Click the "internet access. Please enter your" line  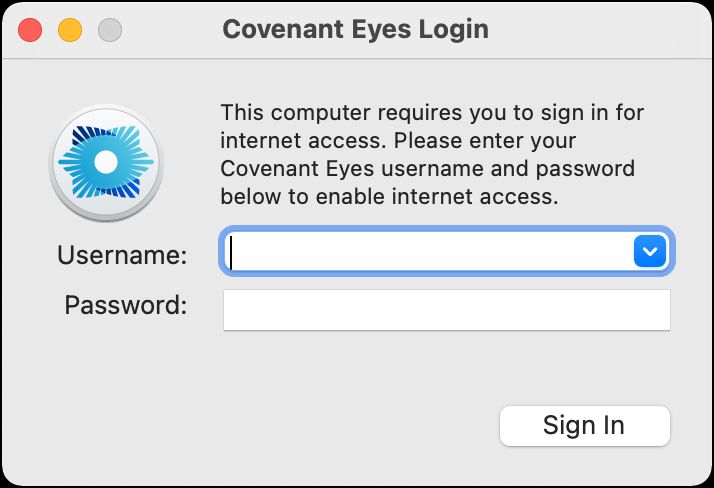click(x=398, y=141)
